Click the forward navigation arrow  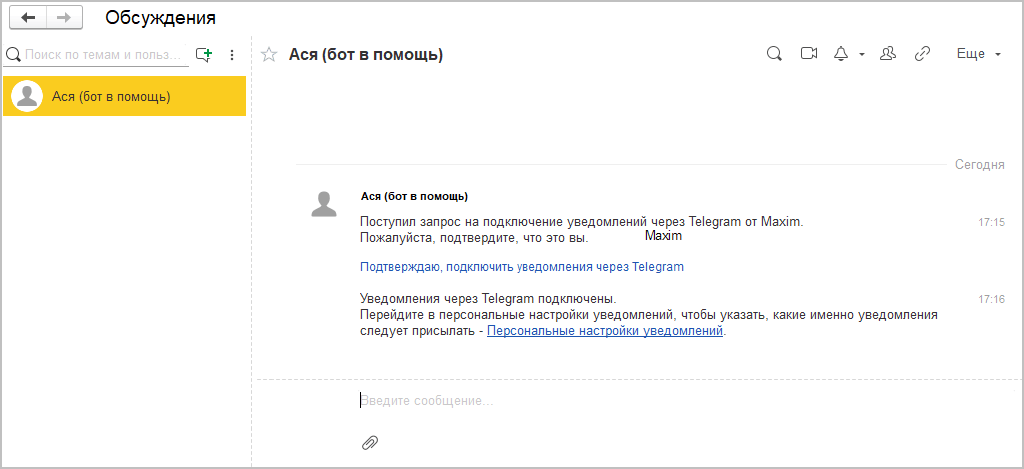coord(63,18)
